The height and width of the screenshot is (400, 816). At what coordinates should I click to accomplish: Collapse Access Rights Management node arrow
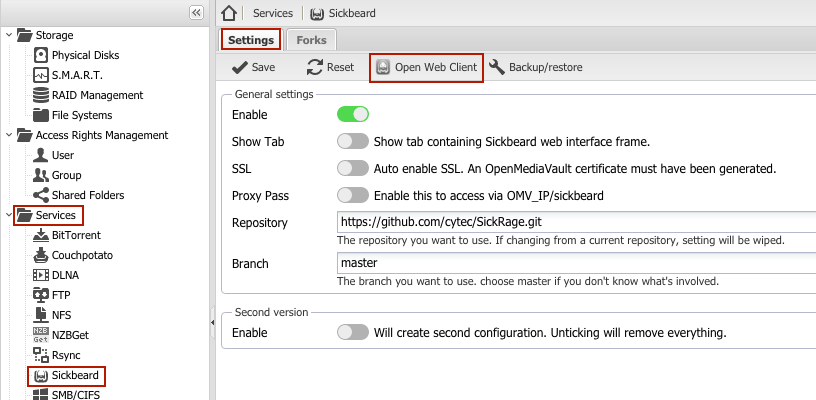click(9, 135)
